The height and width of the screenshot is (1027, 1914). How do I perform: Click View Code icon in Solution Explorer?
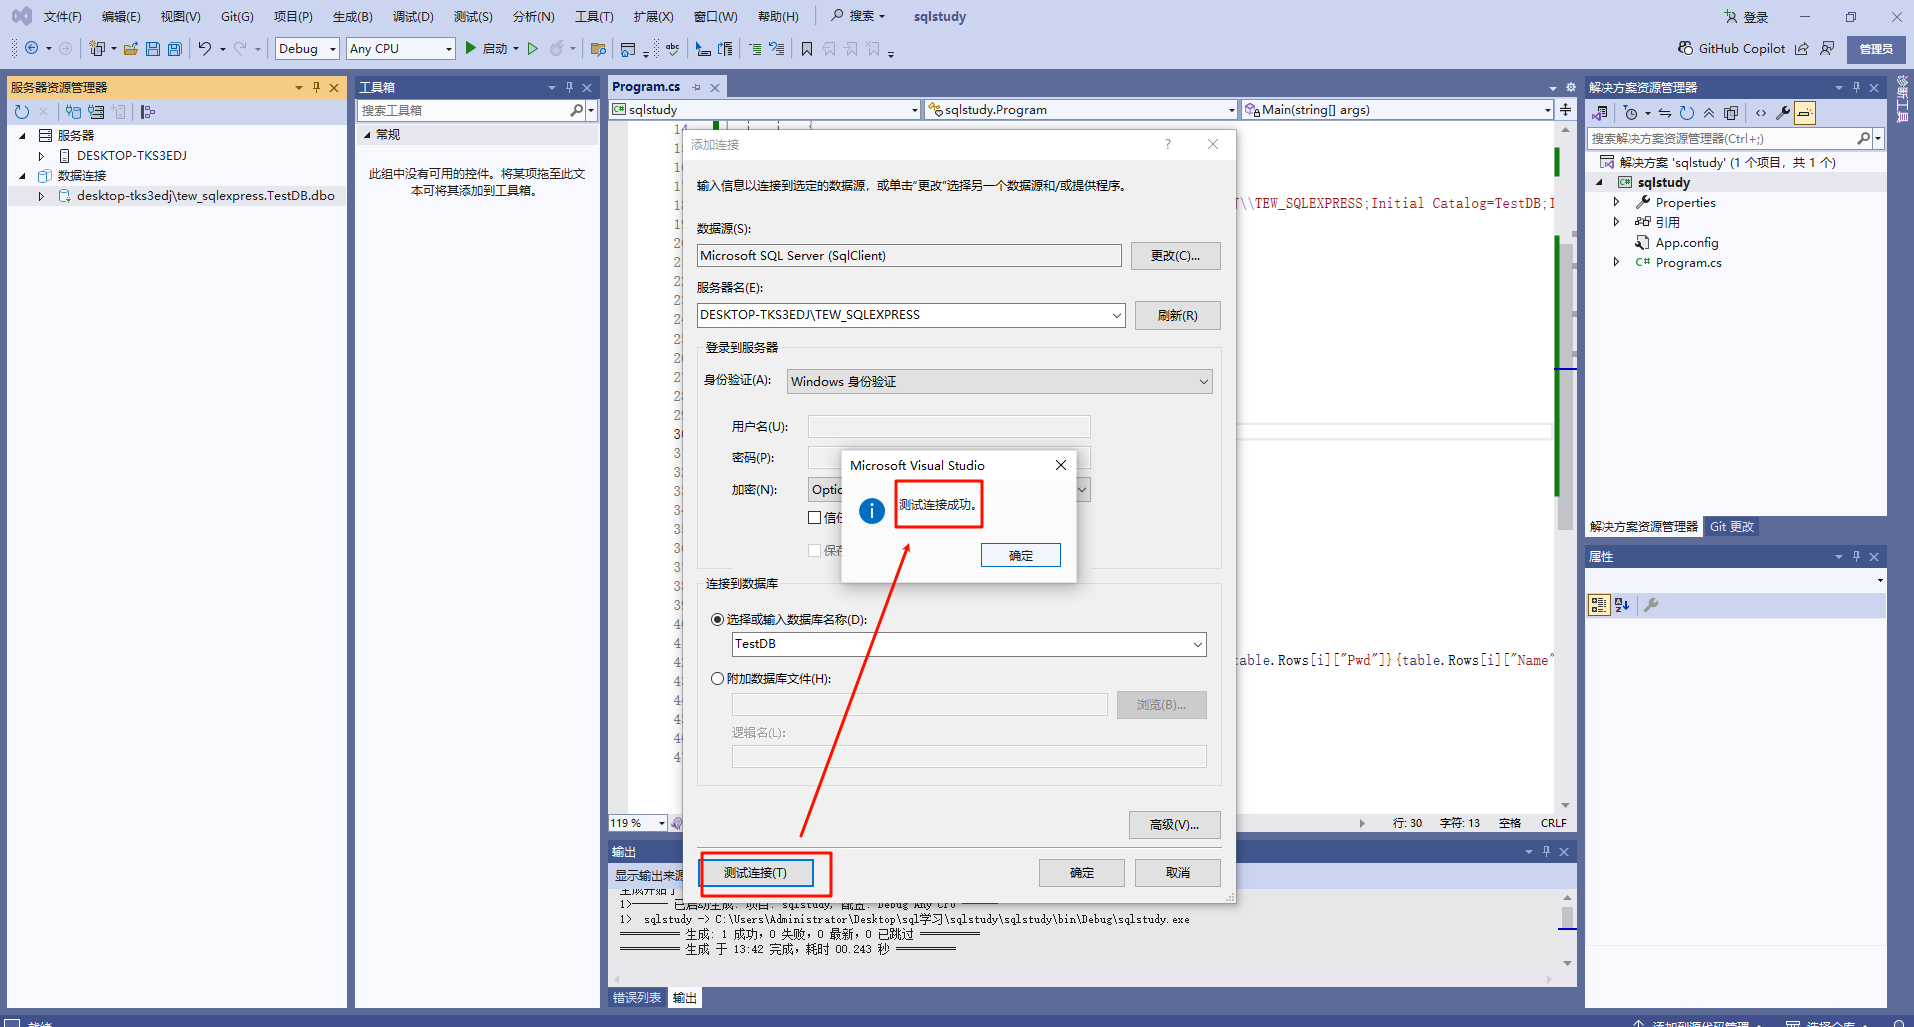pos(1761,113)
